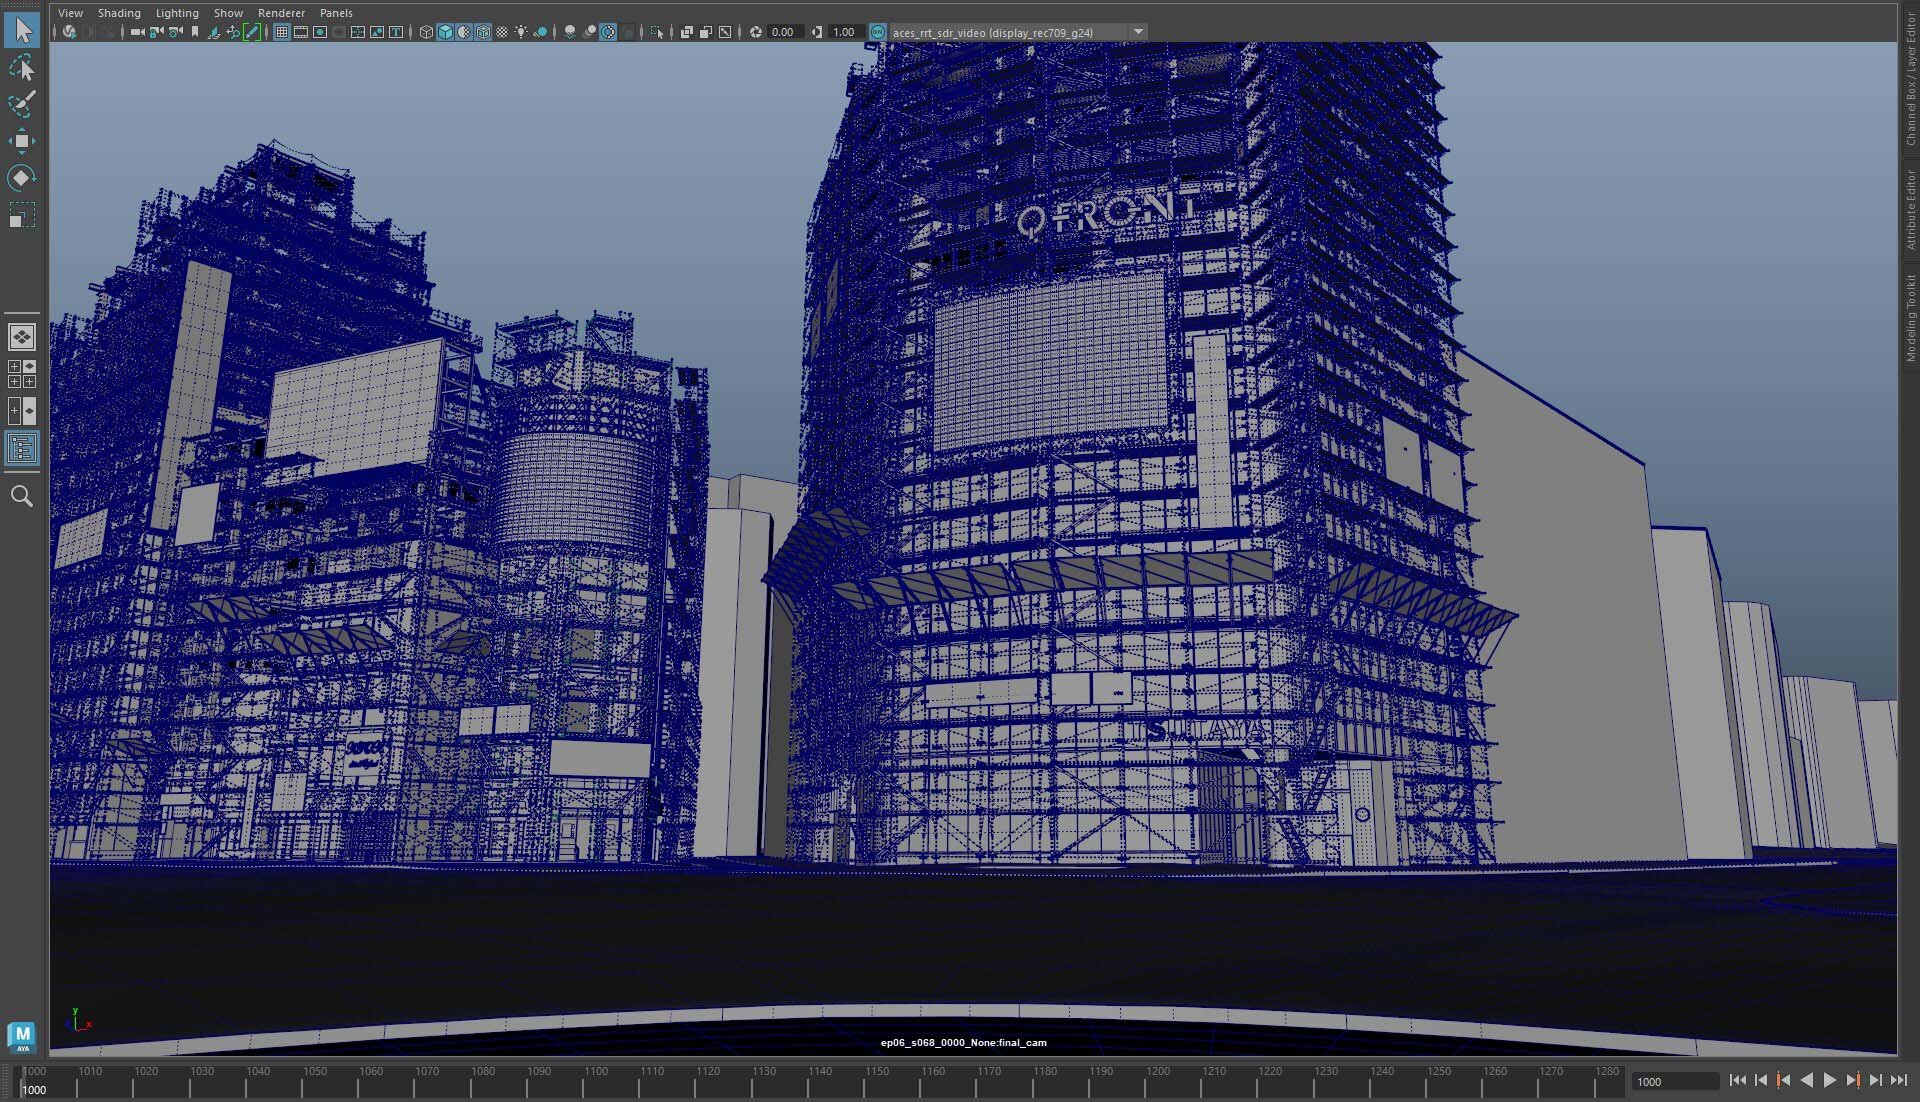Screen dimensions: 1920x1102
Task: Switch to single pane layout
Action: pyautogui.click(x=22, y=337)
